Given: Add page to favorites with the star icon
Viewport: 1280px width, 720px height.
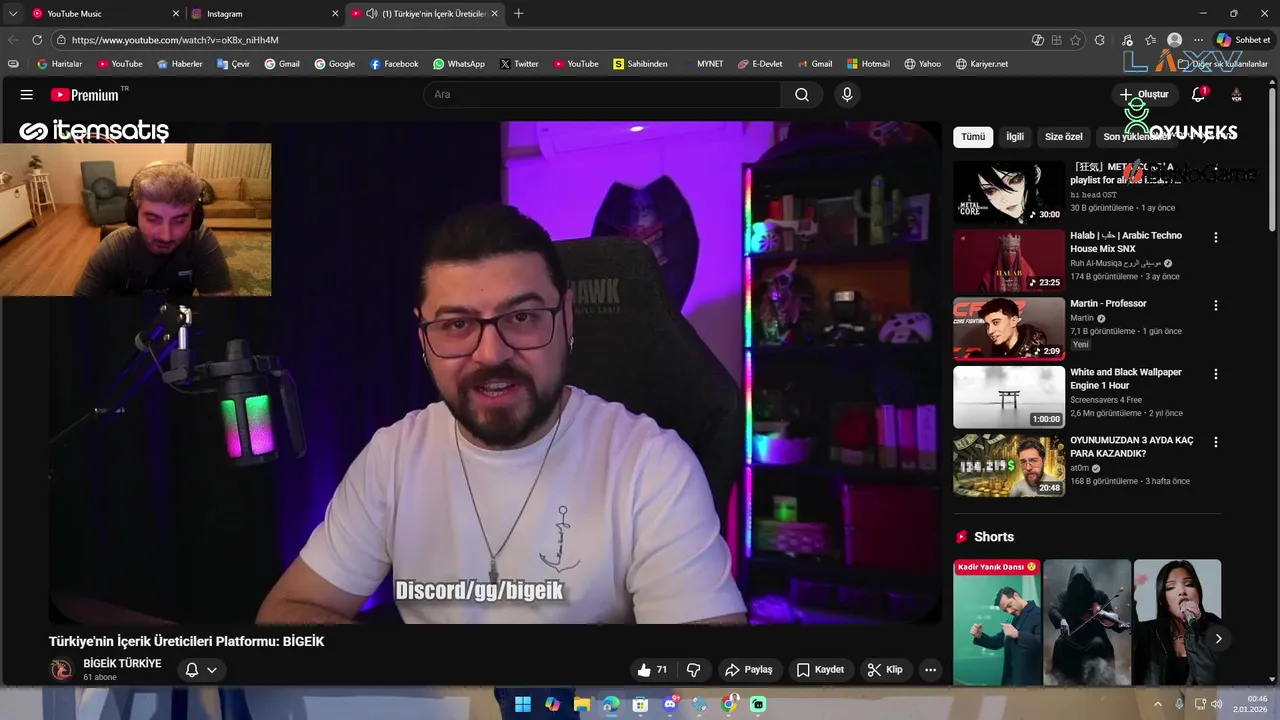Looking at the screenshot, I should point(1075,40).
